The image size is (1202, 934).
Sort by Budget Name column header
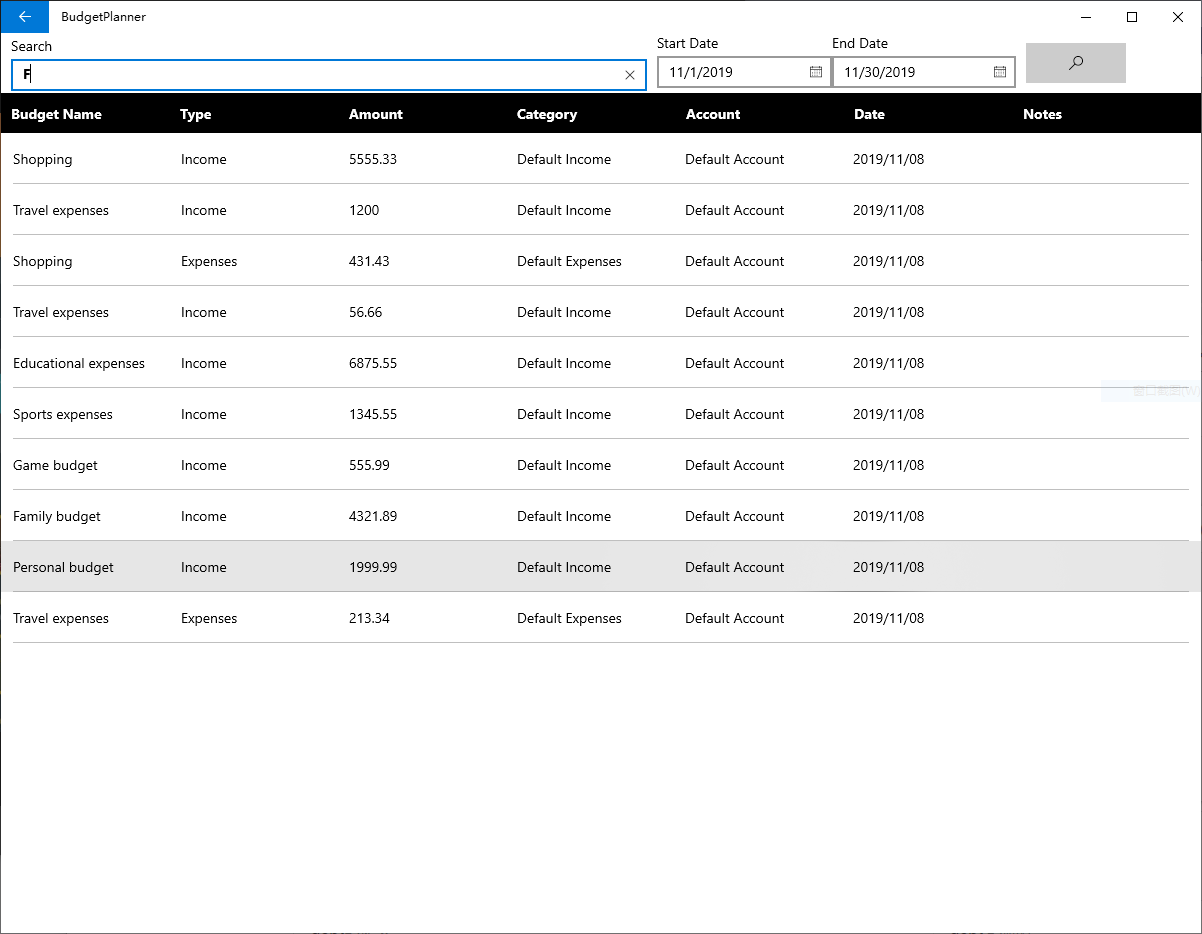coord(56,114)
